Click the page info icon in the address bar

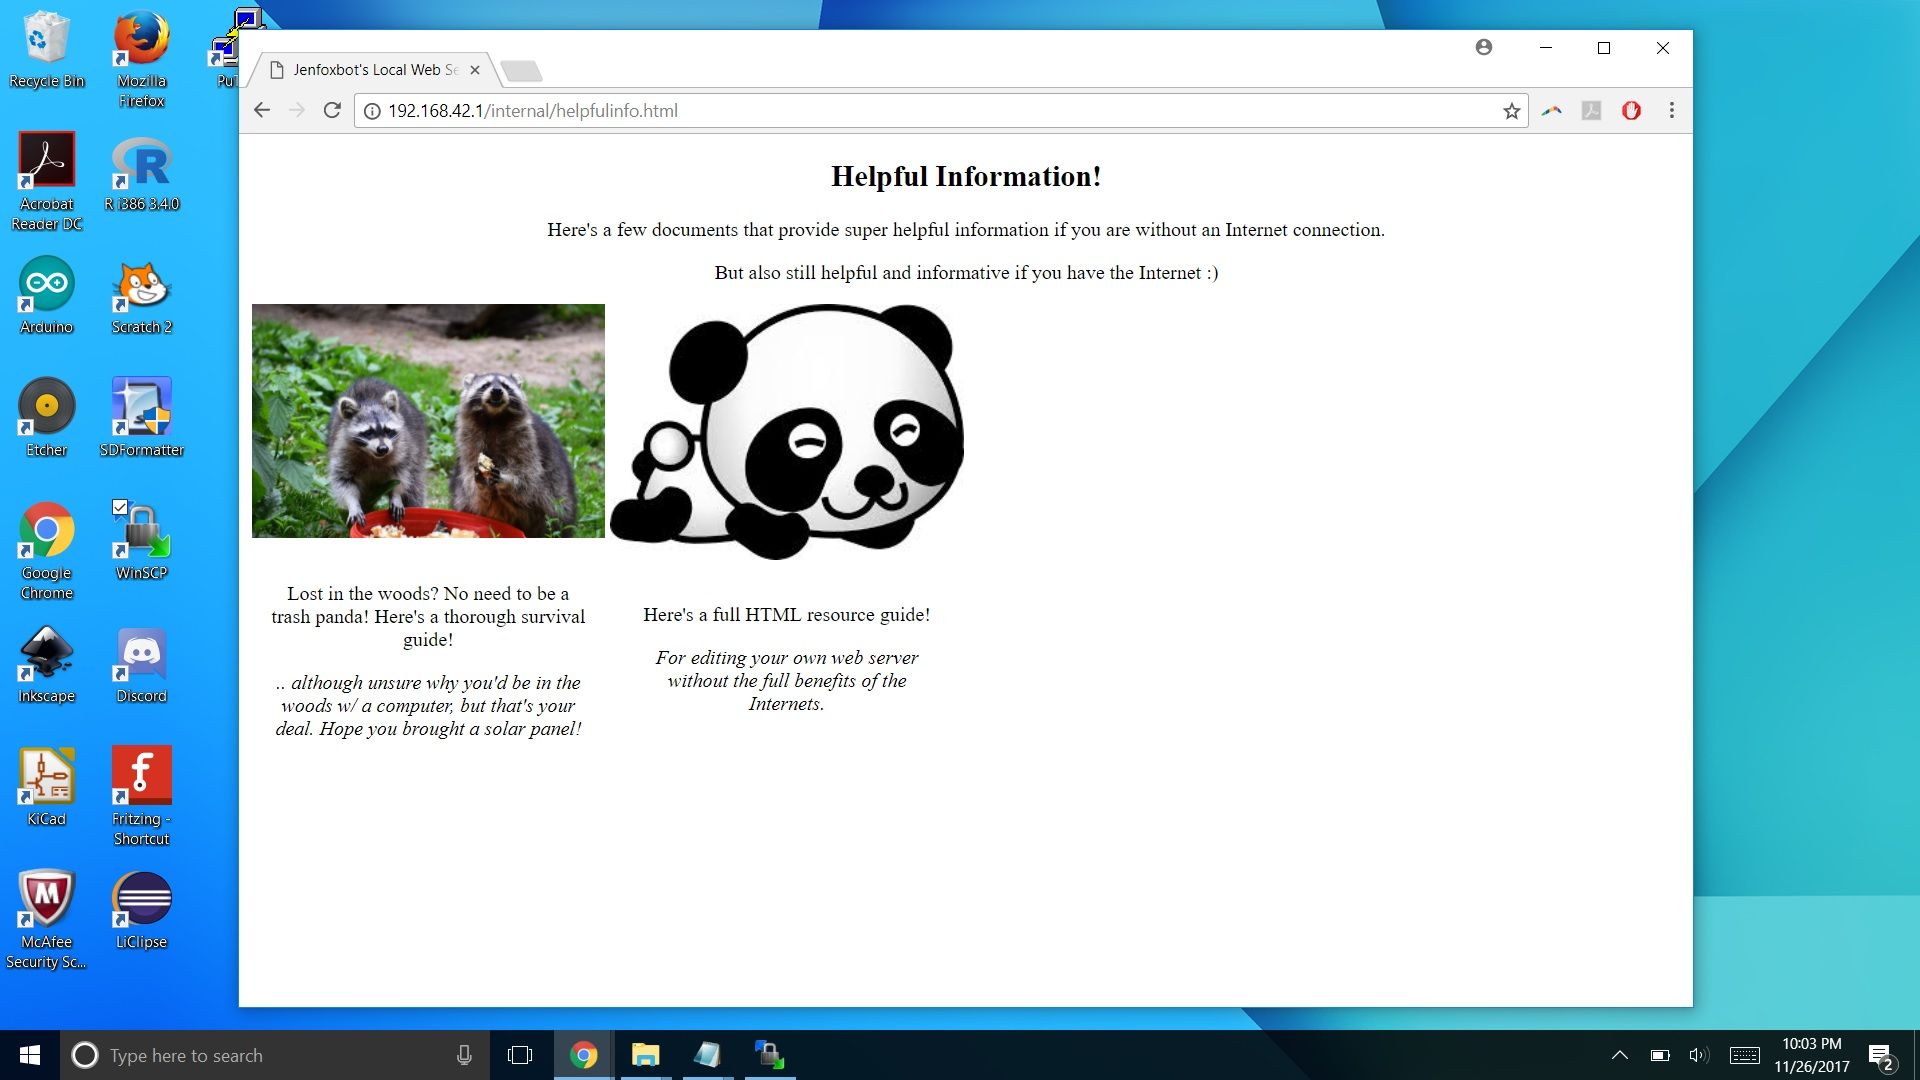tap(371, 111)
